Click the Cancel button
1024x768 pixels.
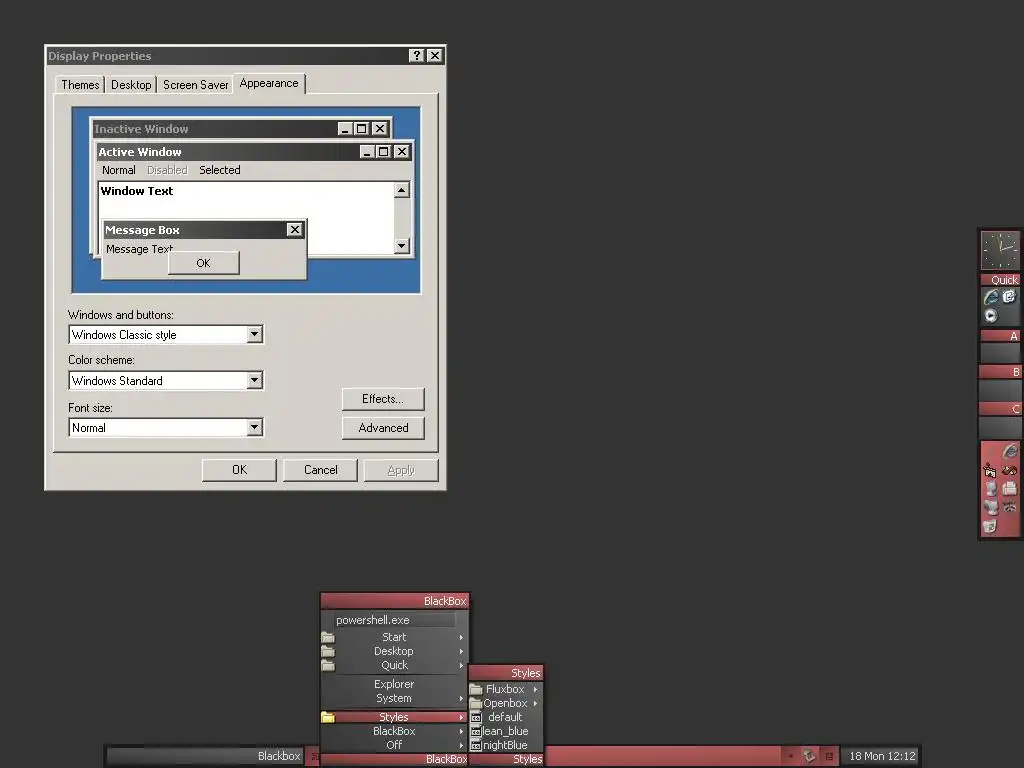[x=320, y=470]
